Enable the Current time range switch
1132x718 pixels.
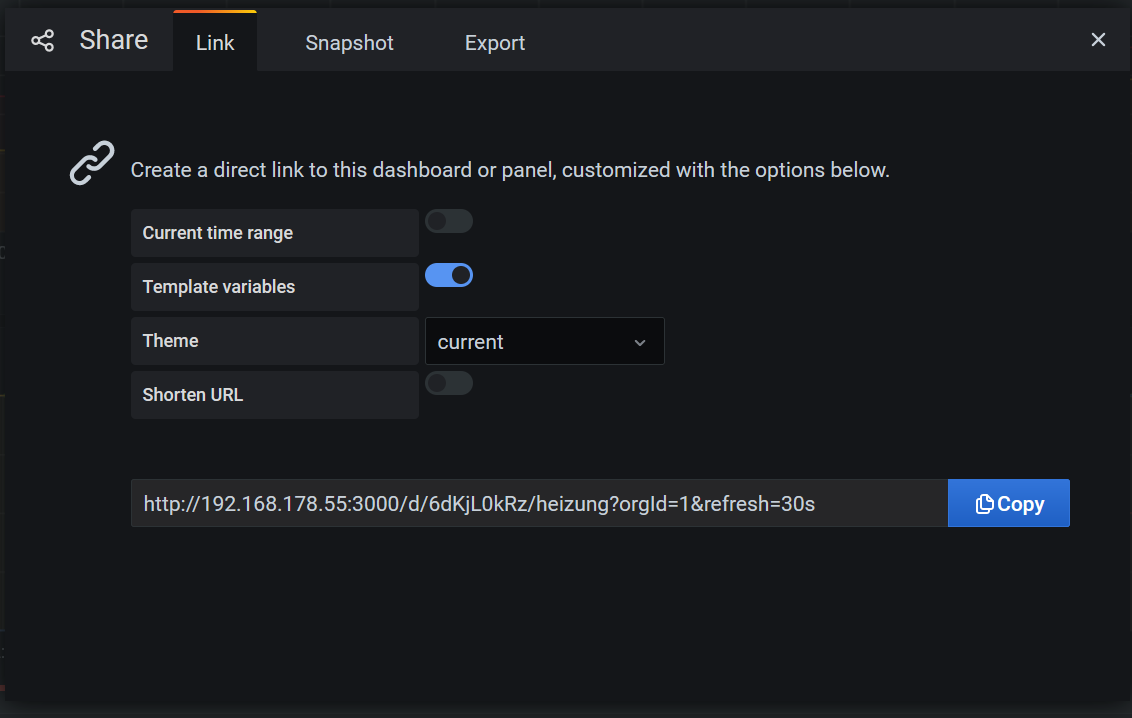click(448, 221)
